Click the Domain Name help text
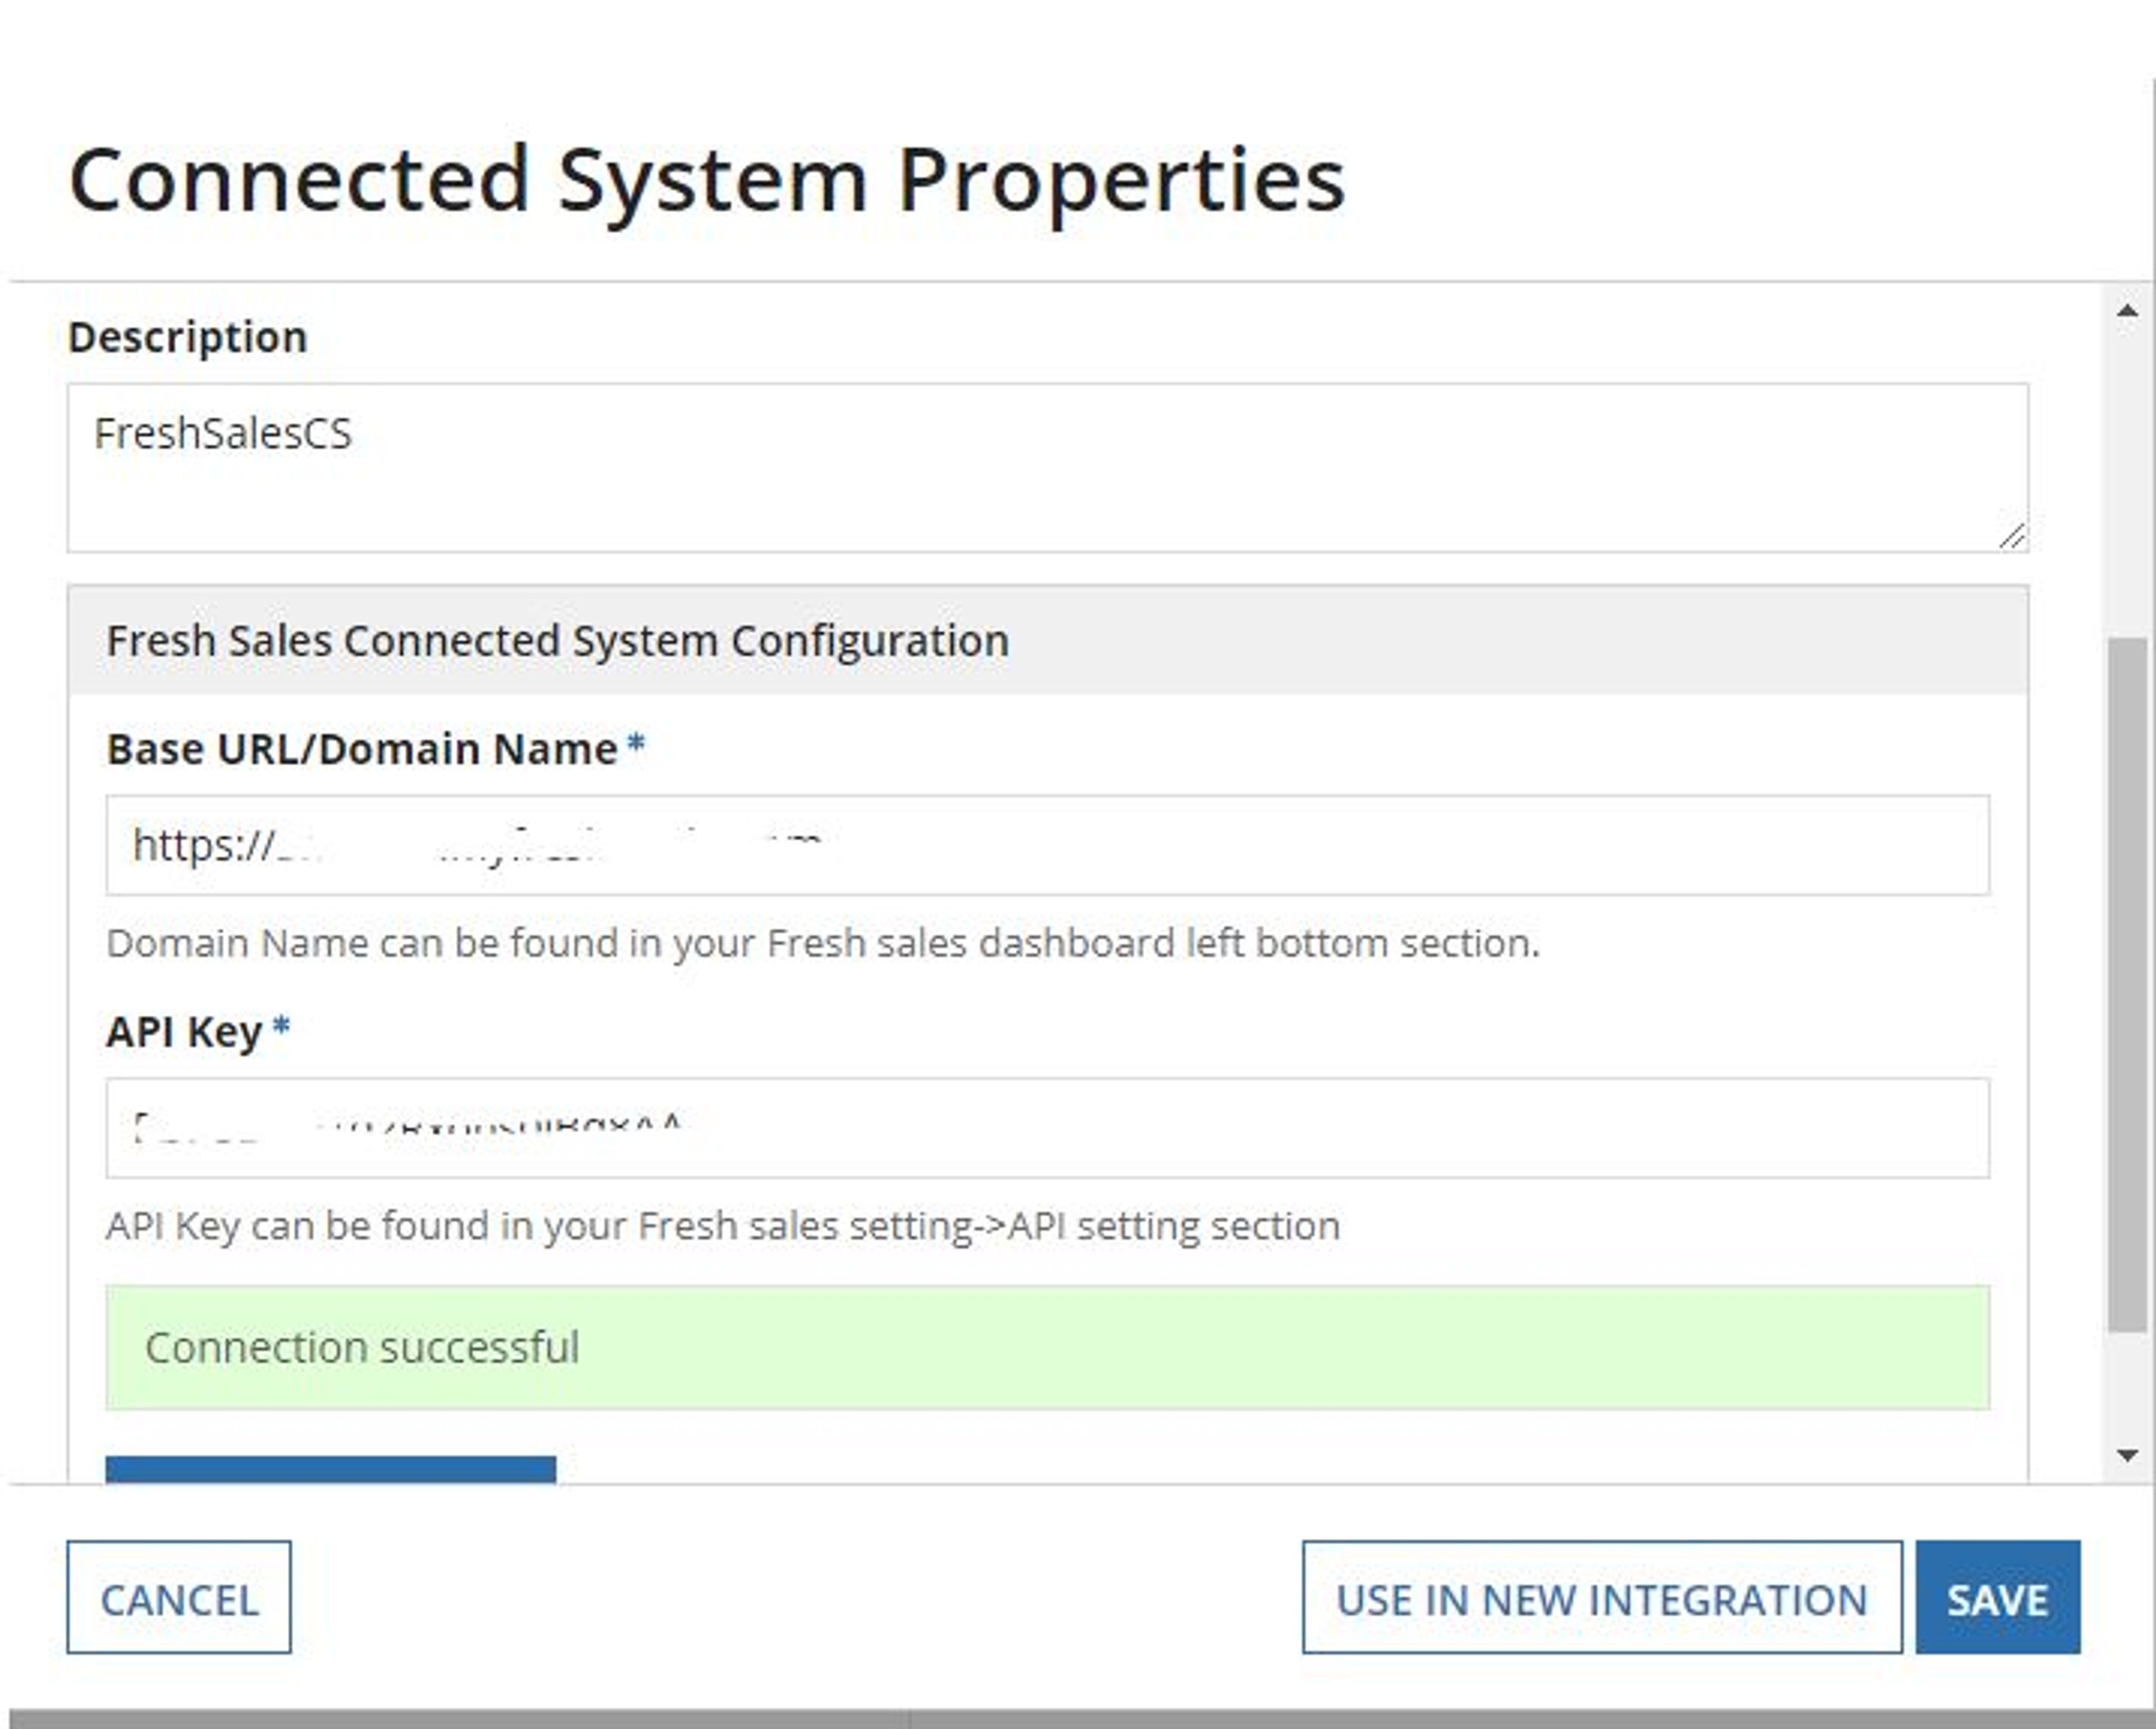The height and width of the screenshot is (1729, 2156). (823, 943)
